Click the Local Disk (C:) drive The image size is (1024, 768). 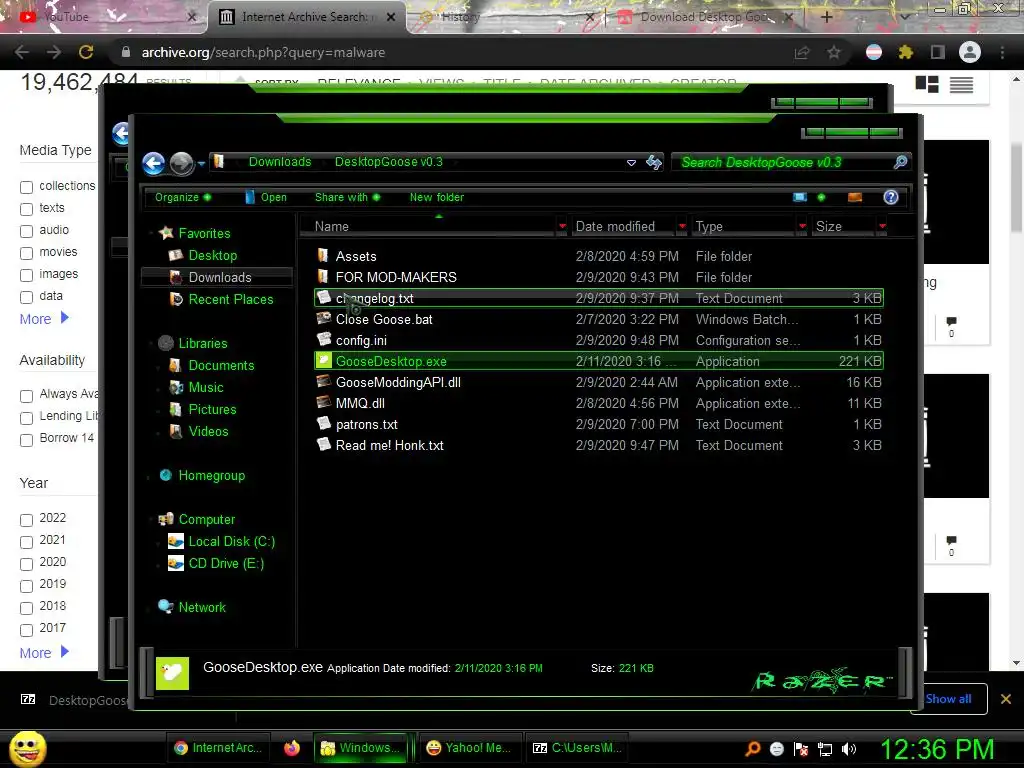[x=231, y=541]
